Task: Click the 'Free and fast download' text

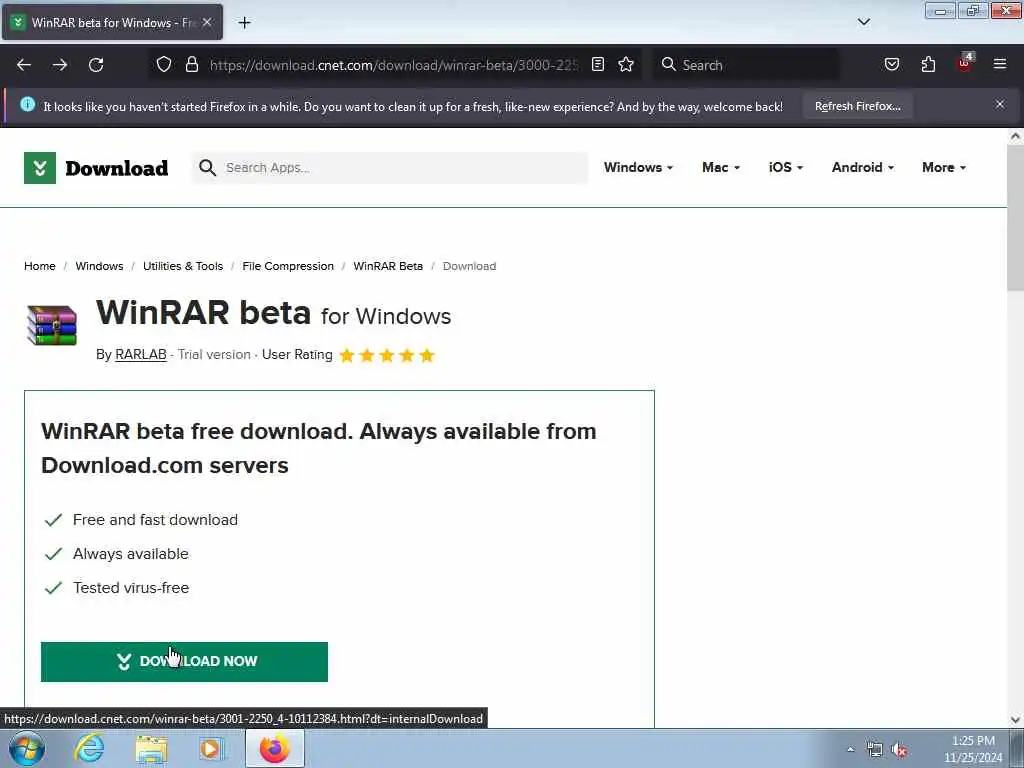Action: click(x=155, y=520)
